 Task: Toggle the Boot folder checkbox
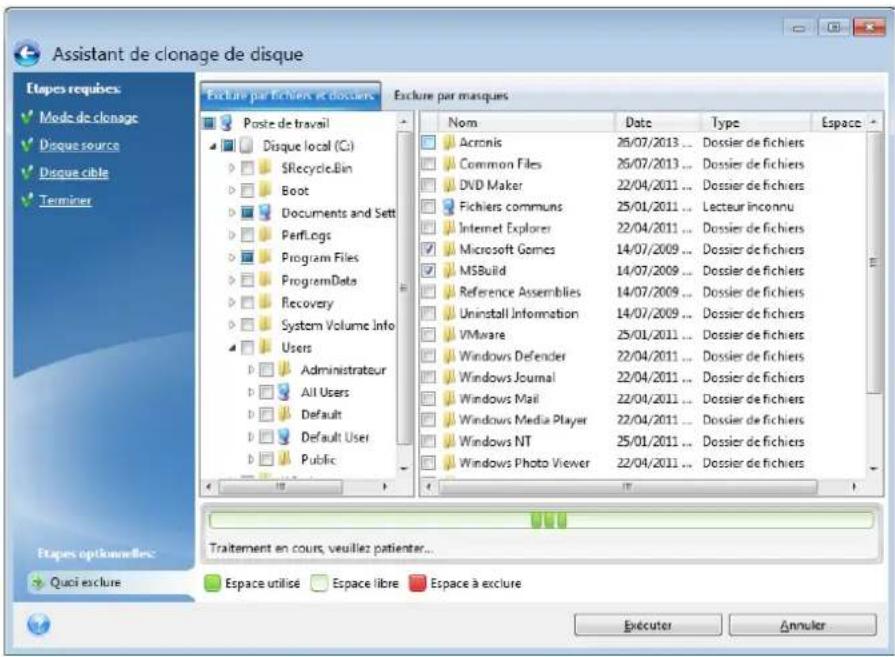[247, 190]
